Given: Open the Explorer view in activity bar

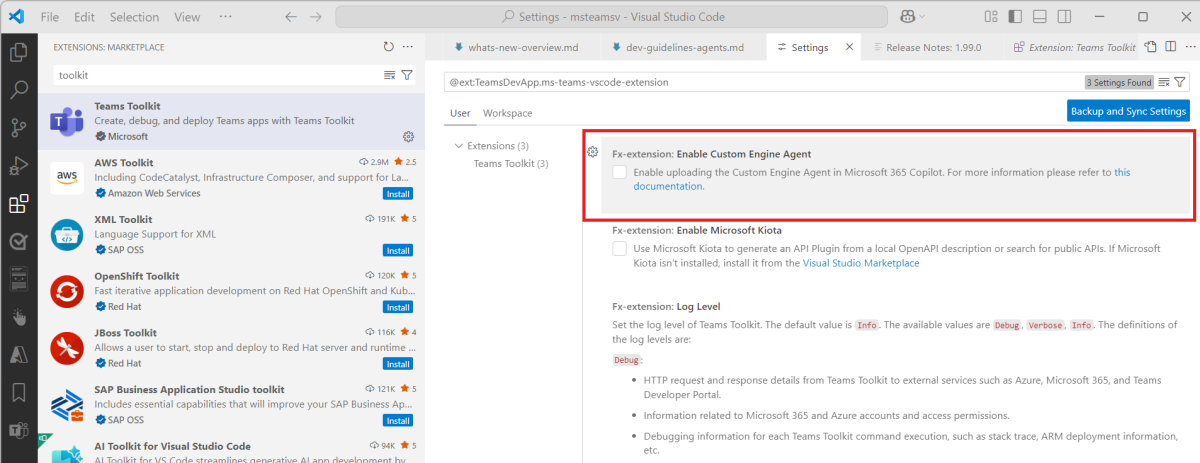Looking at the screenshot, I should coord(18,52).
